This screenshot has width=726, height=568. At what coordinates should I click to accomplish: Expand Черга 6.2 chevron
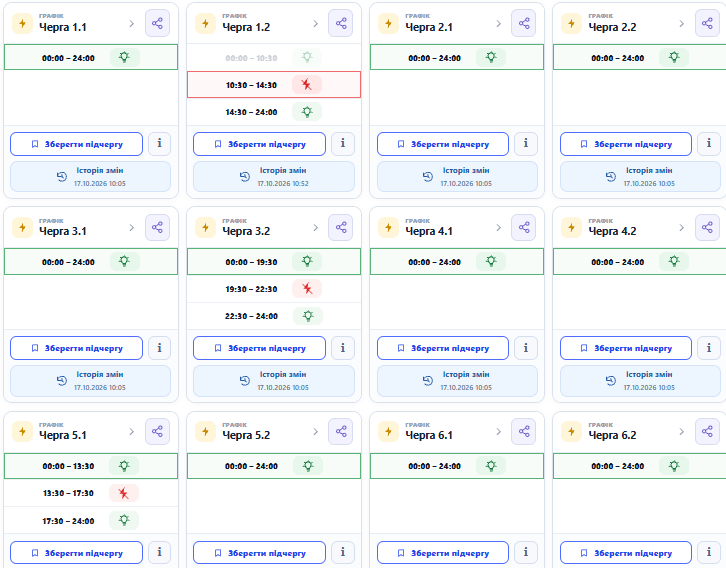coord(681,431)
